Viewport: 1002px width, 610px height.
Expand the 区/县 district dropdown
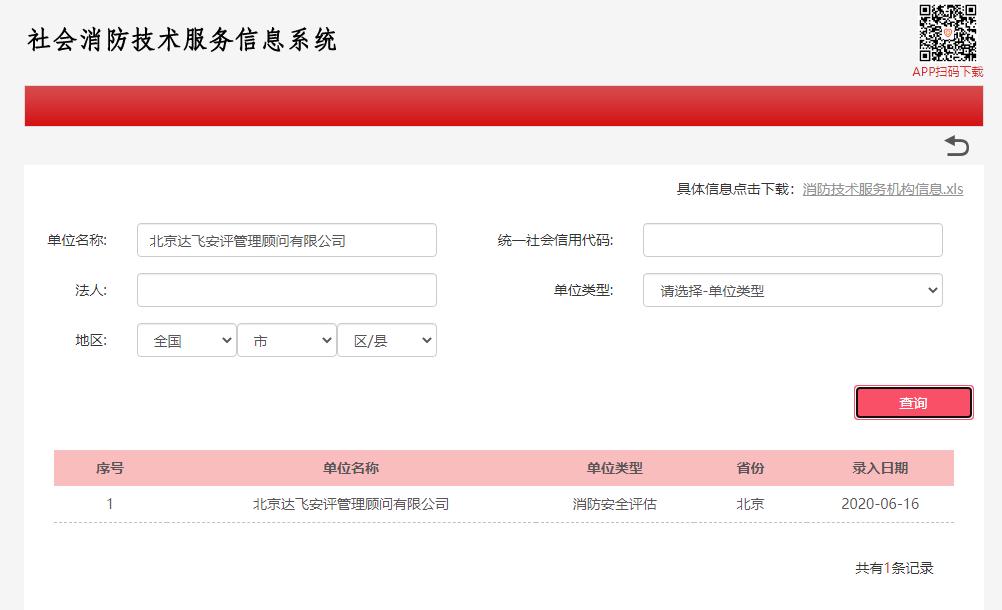click(386, 341)
